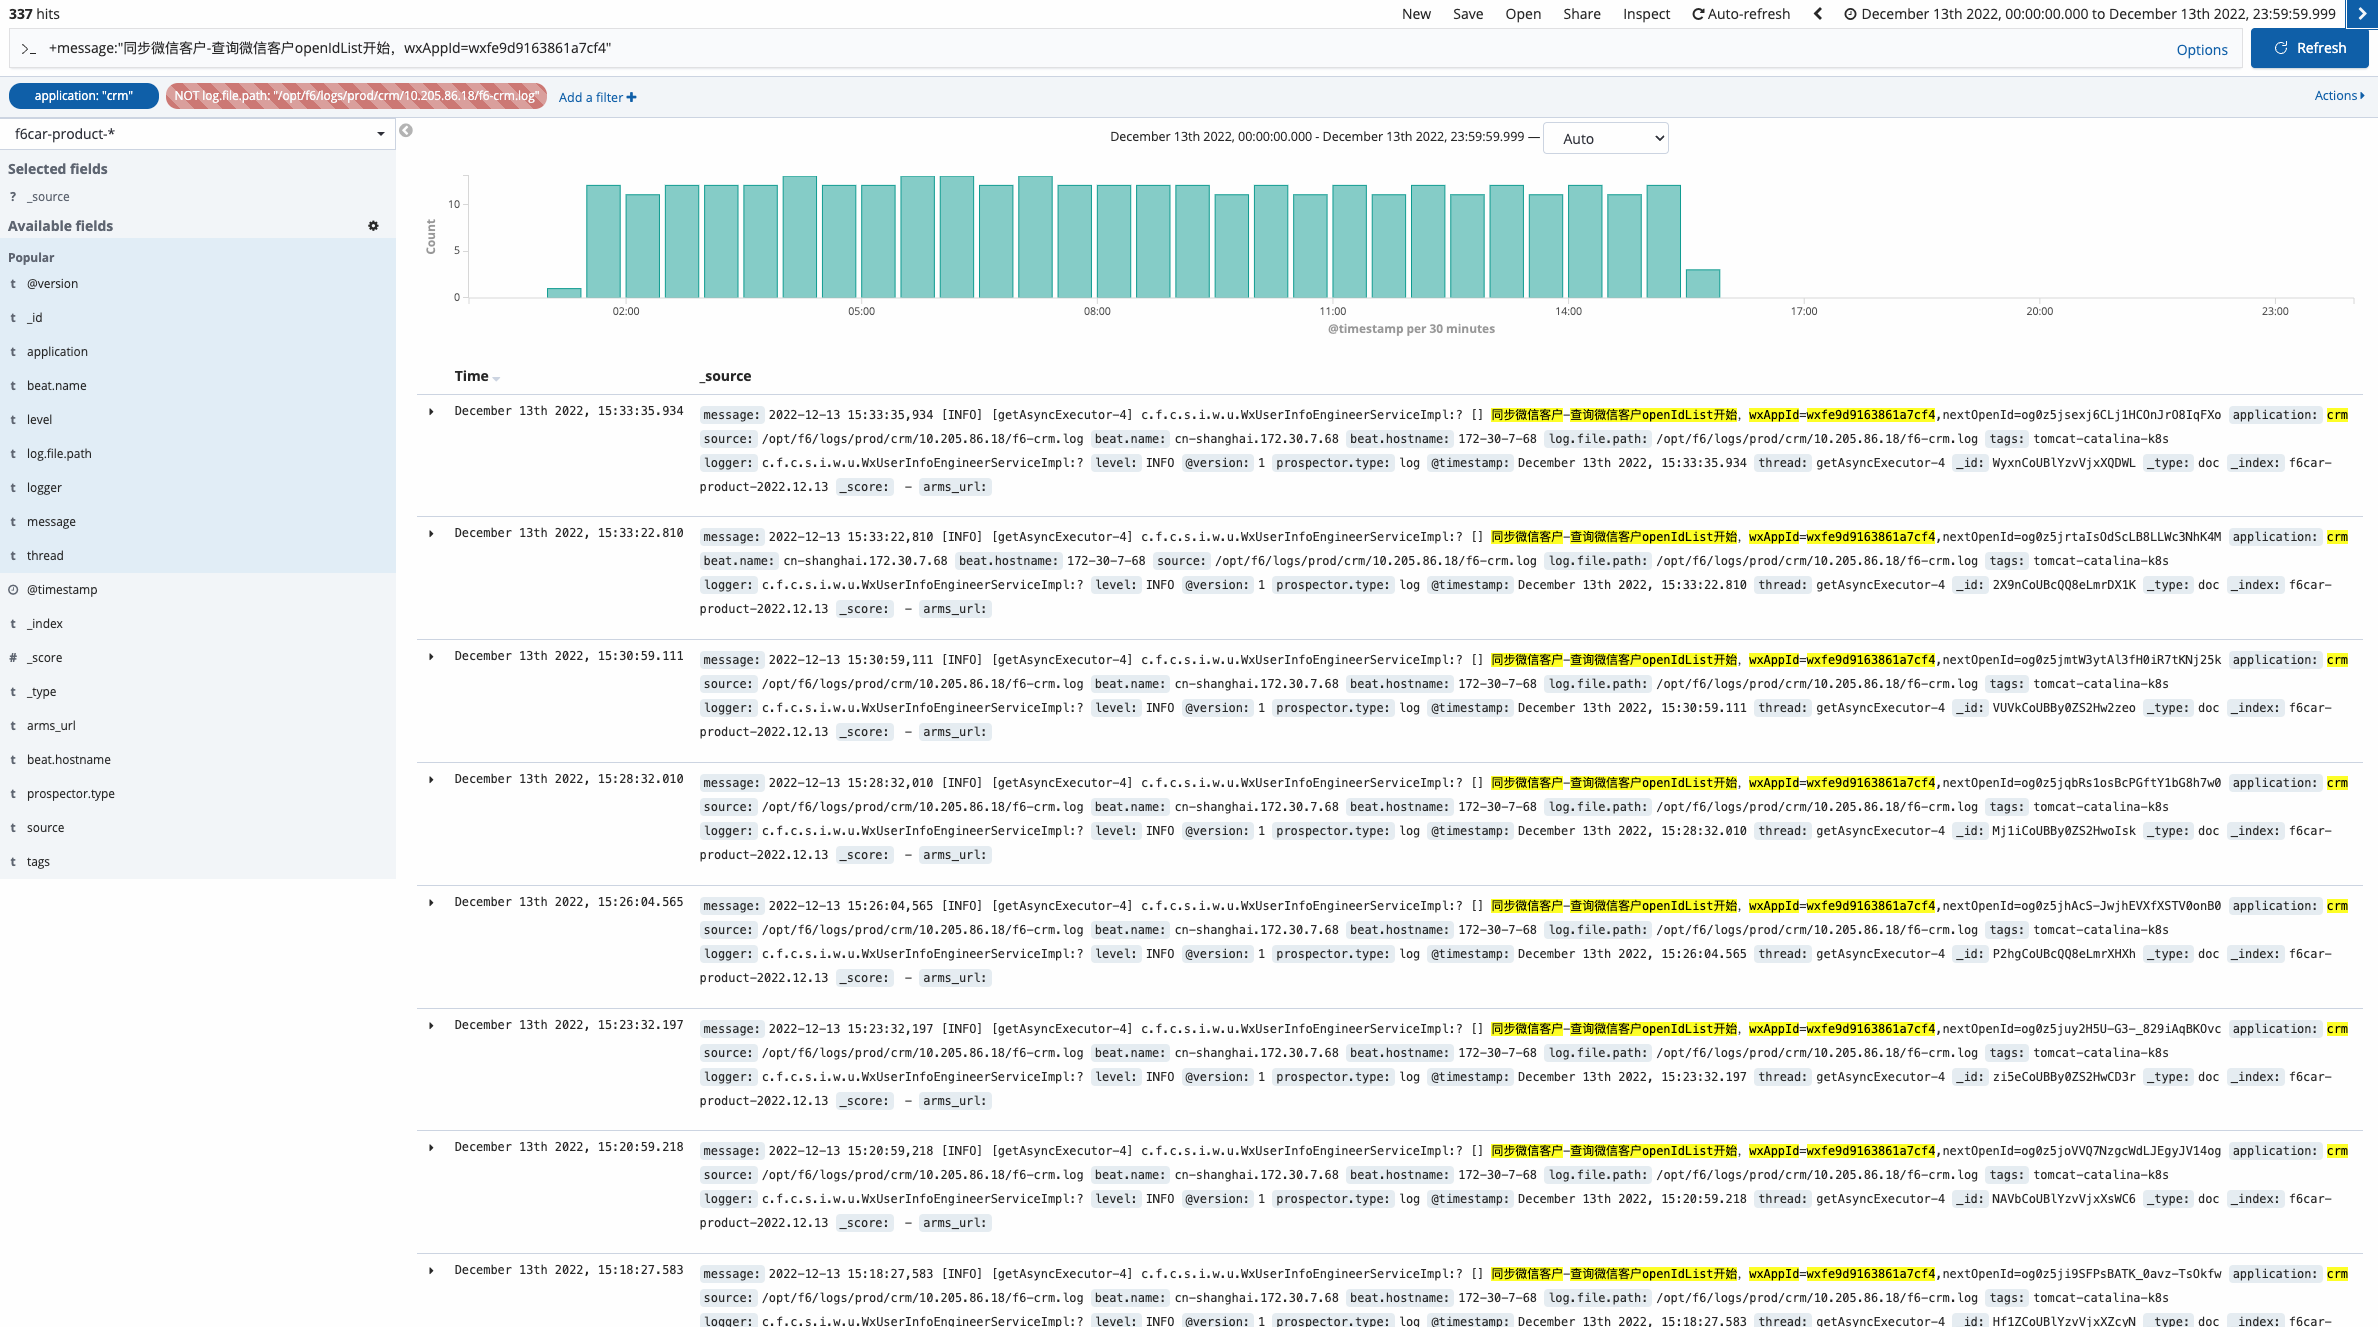Open the f6car-product-* index pattern dropdown
The width and height of the screenshot is (2378, 1327).
click(198, 134)
